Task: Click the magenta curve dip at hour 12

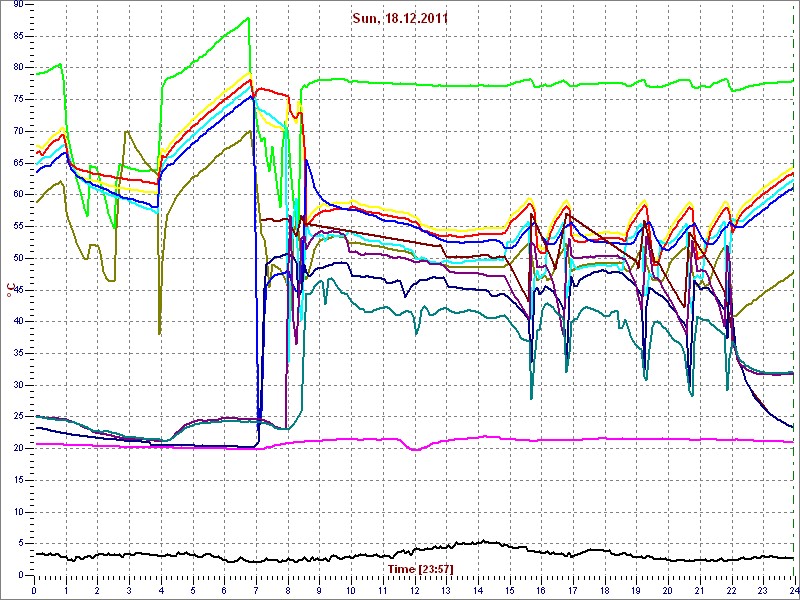Action: [x=416, y=449]
